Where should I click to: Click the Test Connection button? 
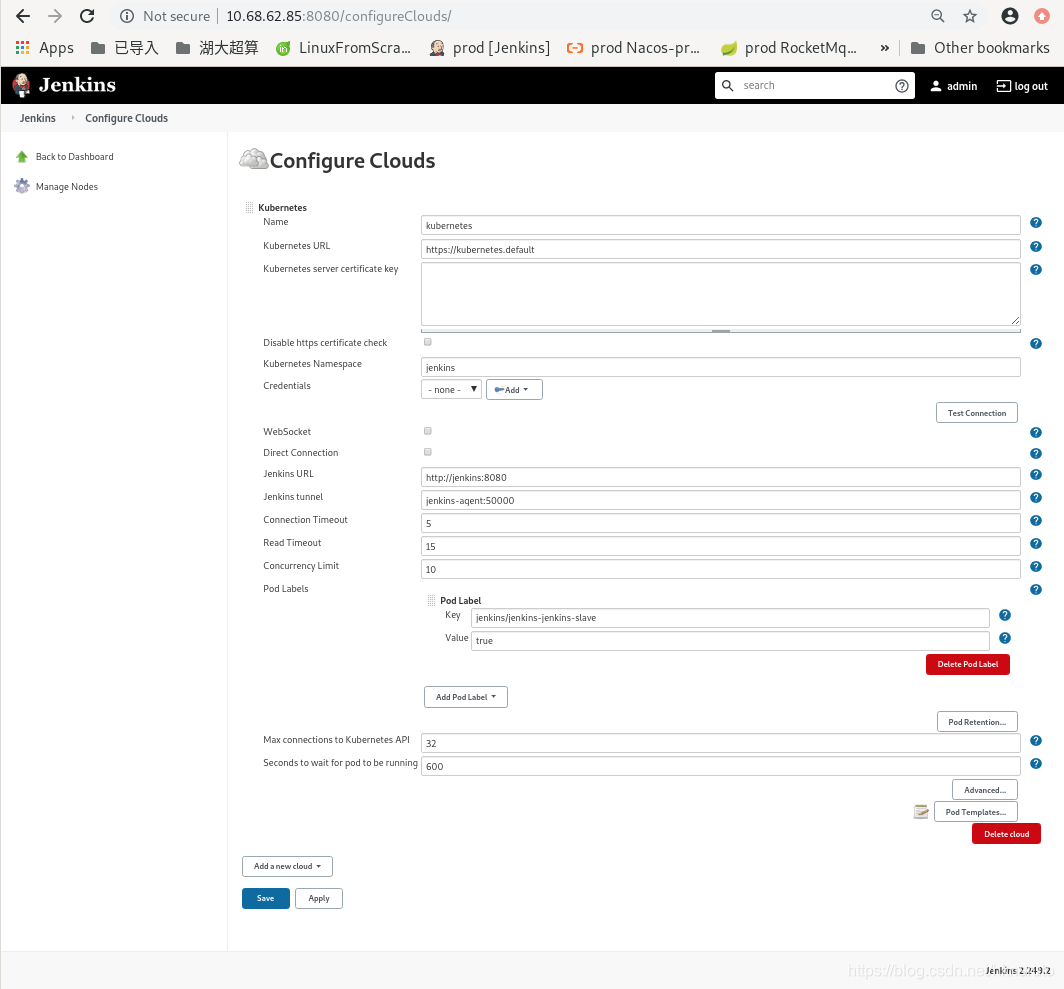tap(976, 413)
